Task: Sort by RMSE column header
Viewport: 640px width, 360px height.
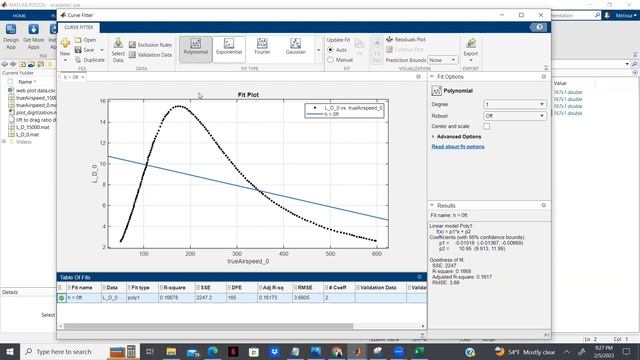Action: pyautogui.click(x=307, y=288)
